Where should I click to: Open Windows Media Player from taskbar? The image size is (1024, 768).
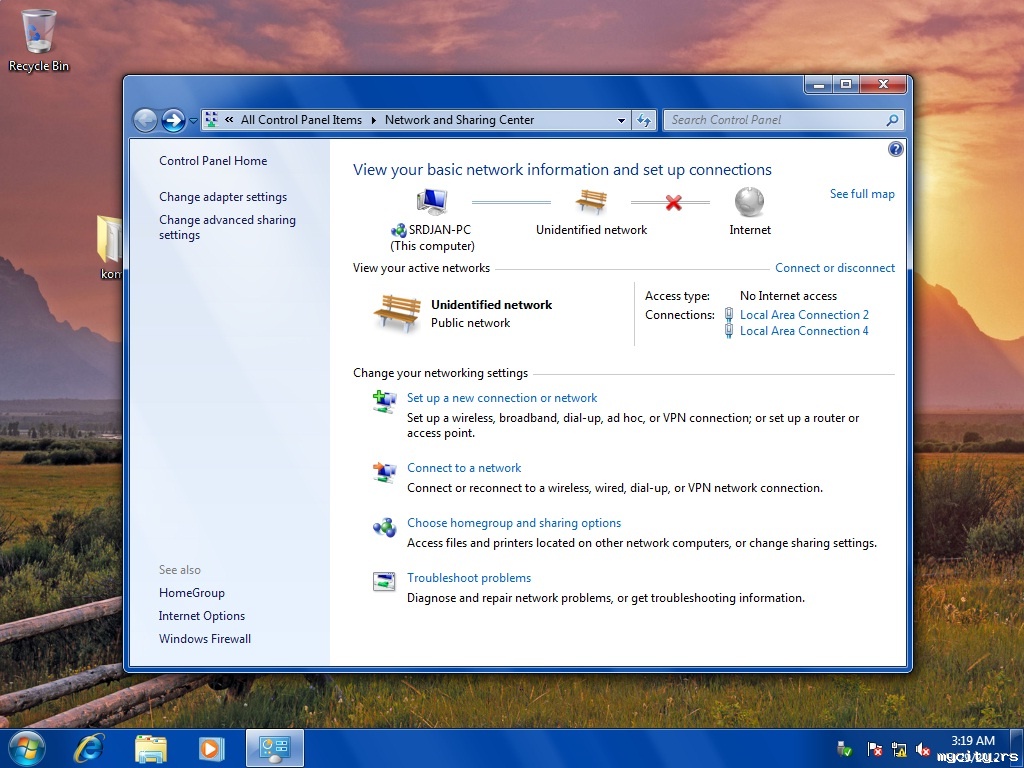[x=211, y=747]
